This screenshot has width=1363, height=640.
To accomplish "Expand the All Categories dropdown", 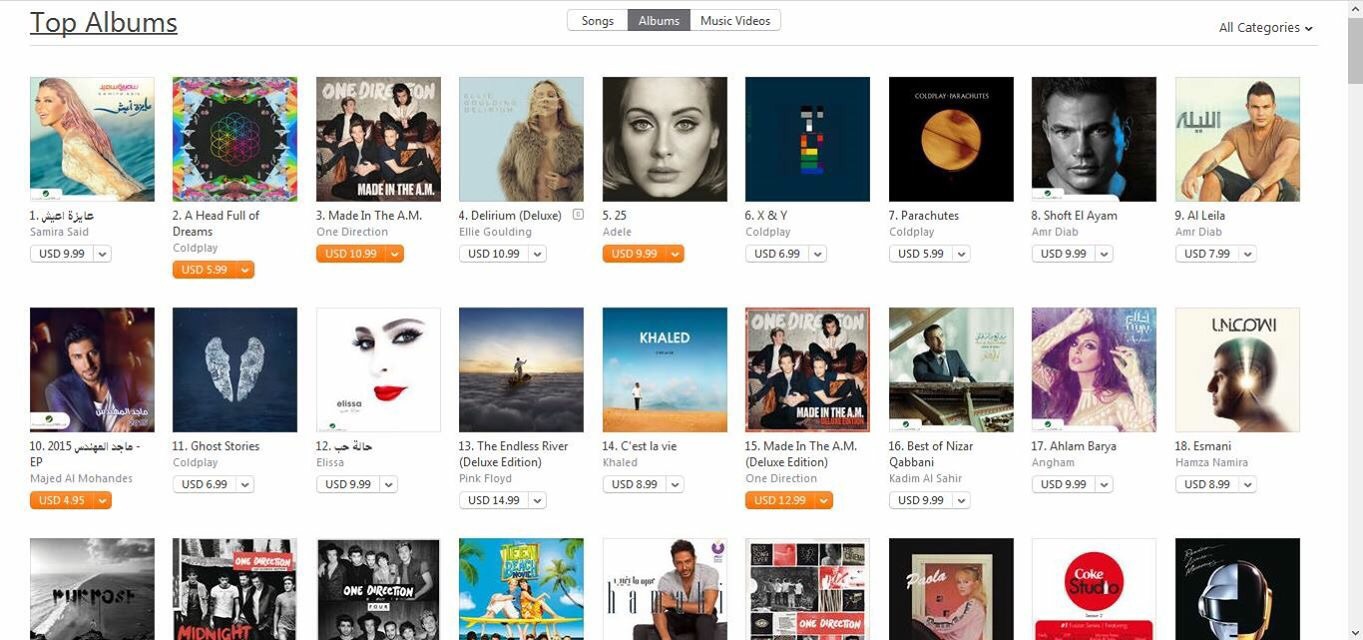I will click(1265, 28).
